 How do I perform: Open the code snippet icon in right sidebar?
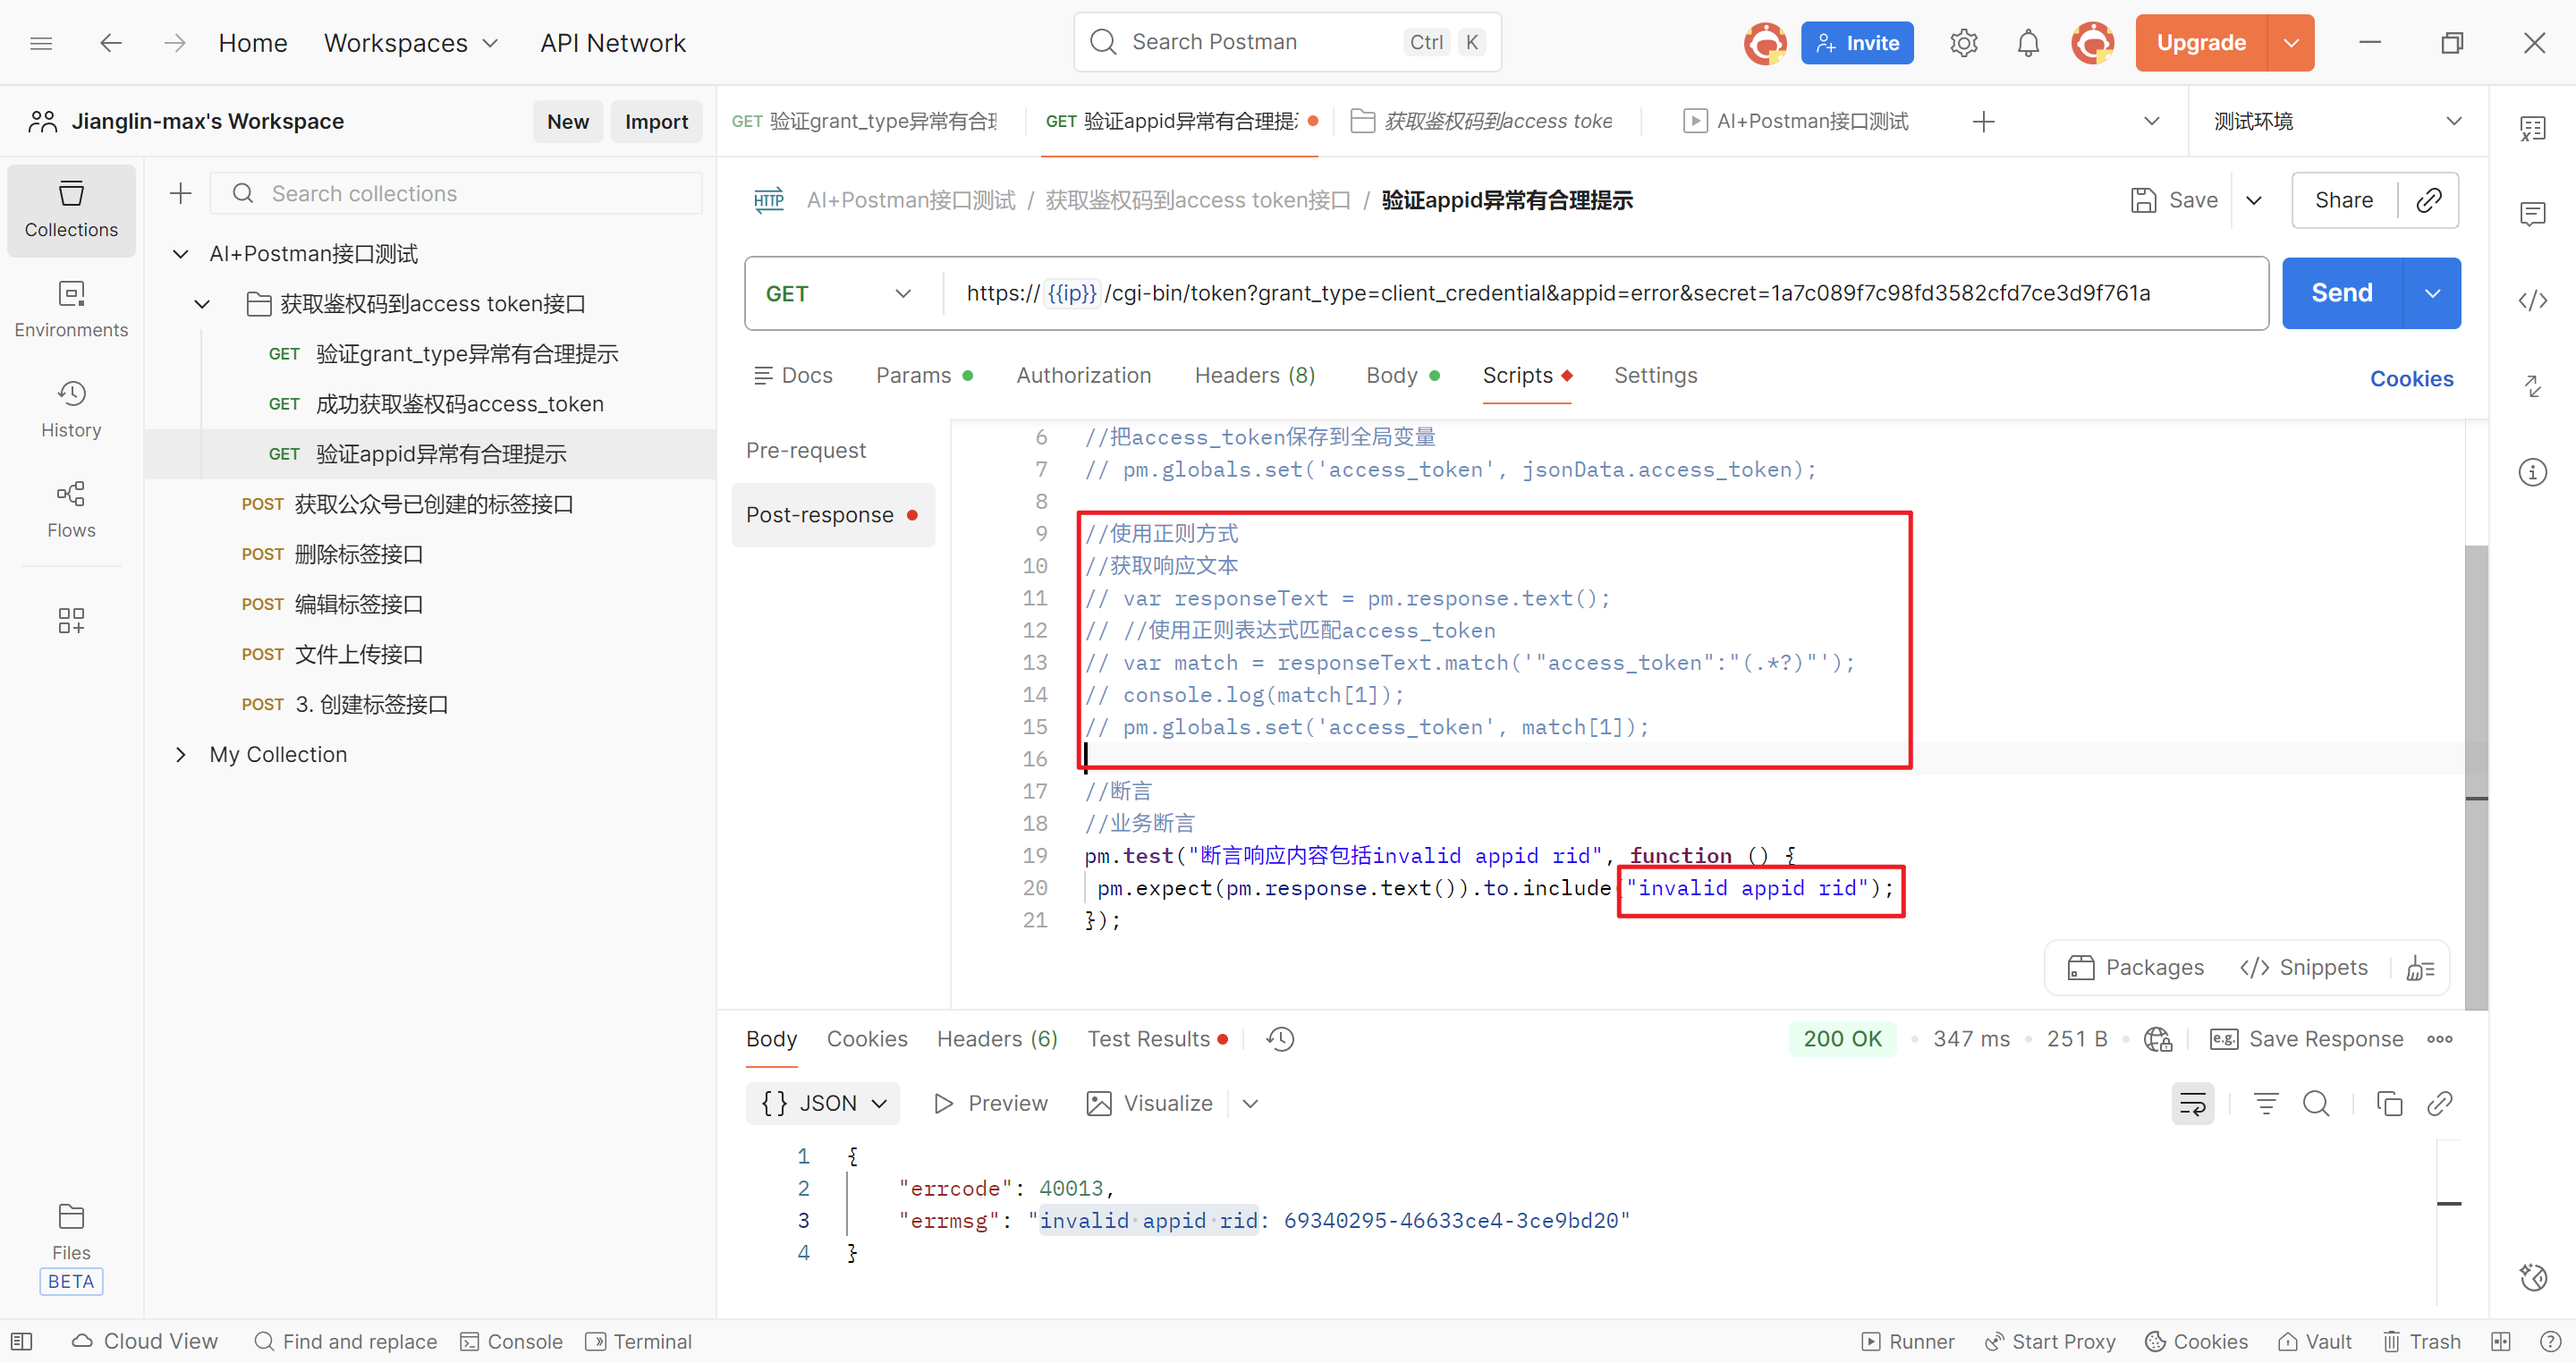(x=2532, y=300)
